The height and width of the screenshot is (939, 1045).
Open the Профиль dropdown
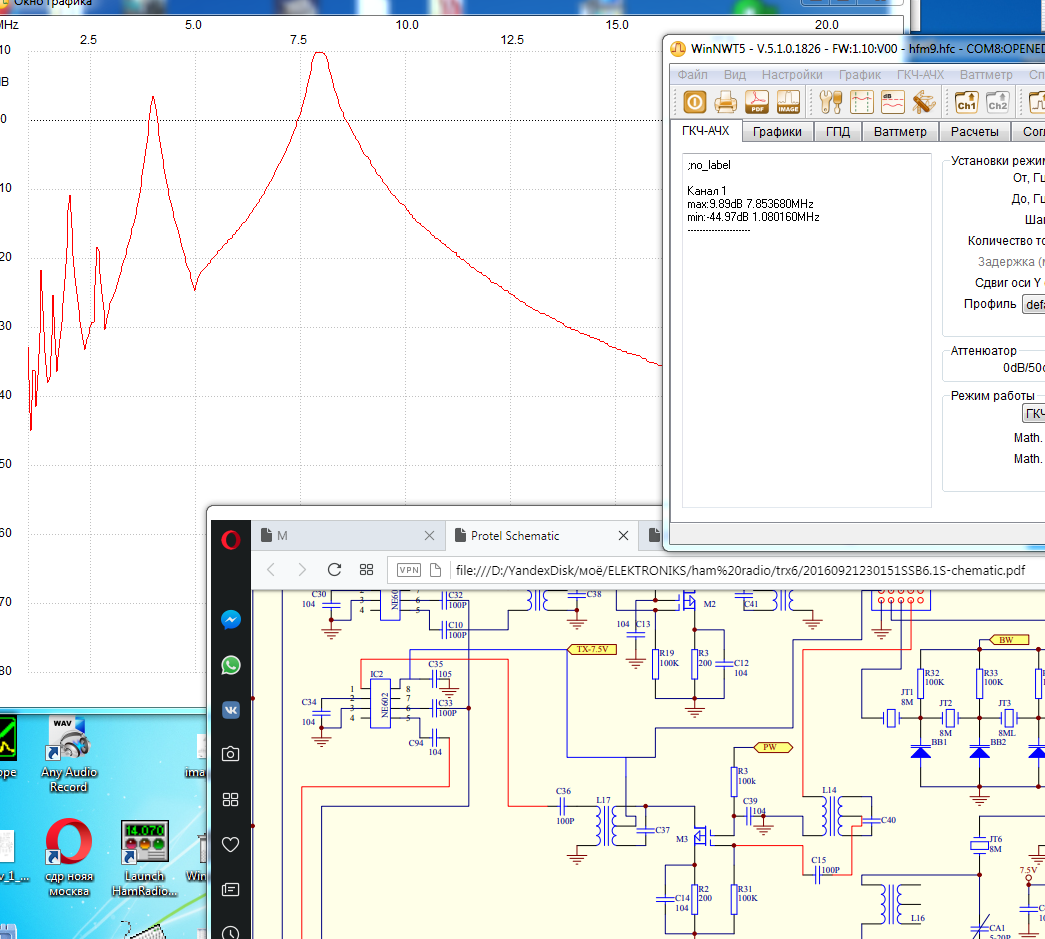(1034, 305)
